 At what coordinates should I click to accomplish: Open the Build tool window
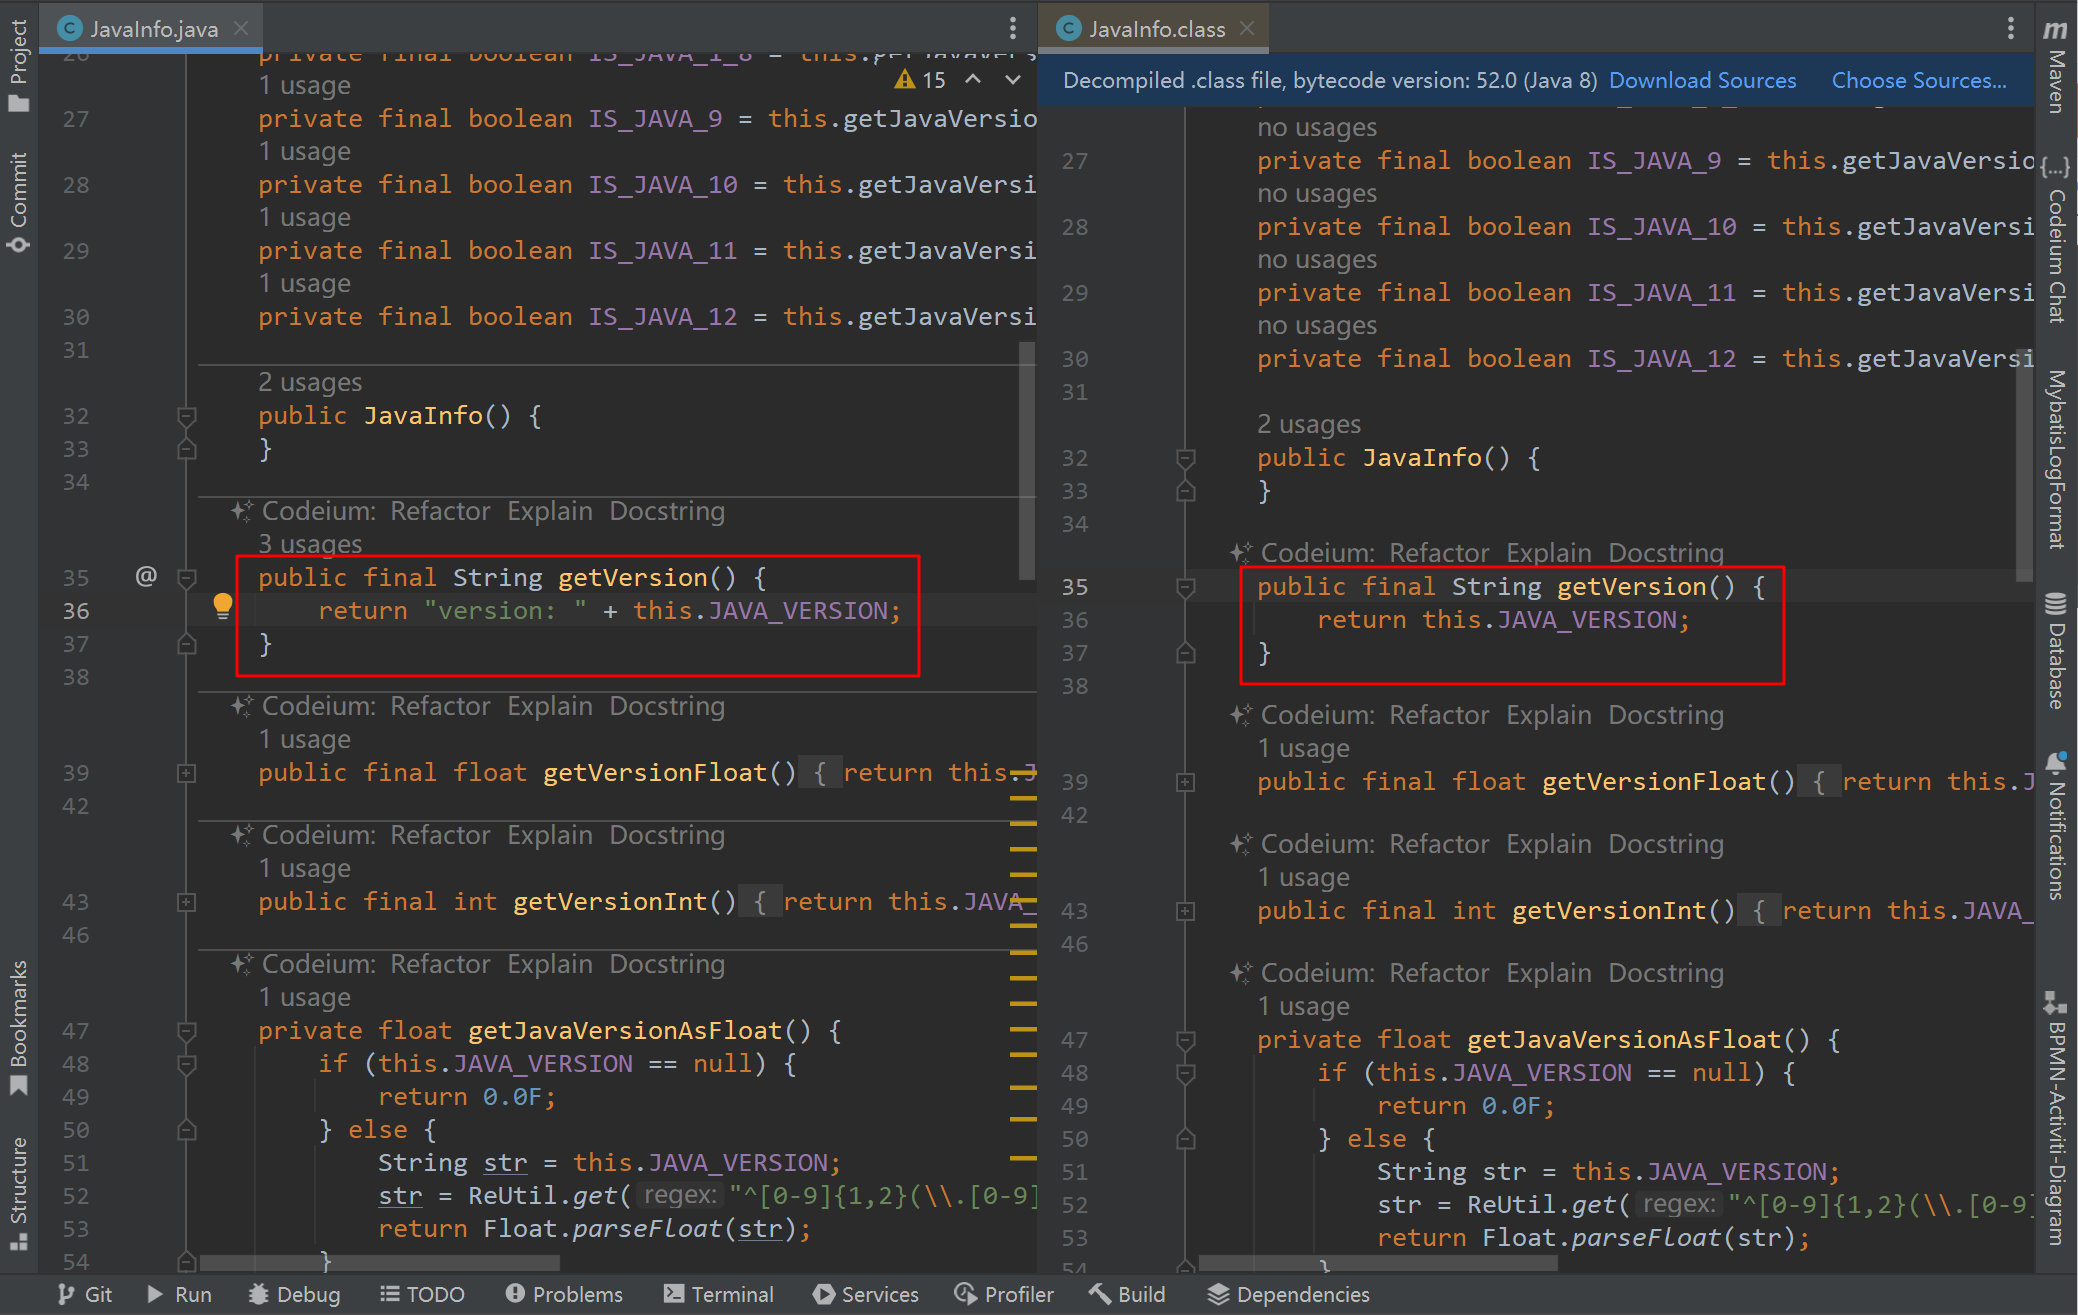click(x=1127, y=1294)
